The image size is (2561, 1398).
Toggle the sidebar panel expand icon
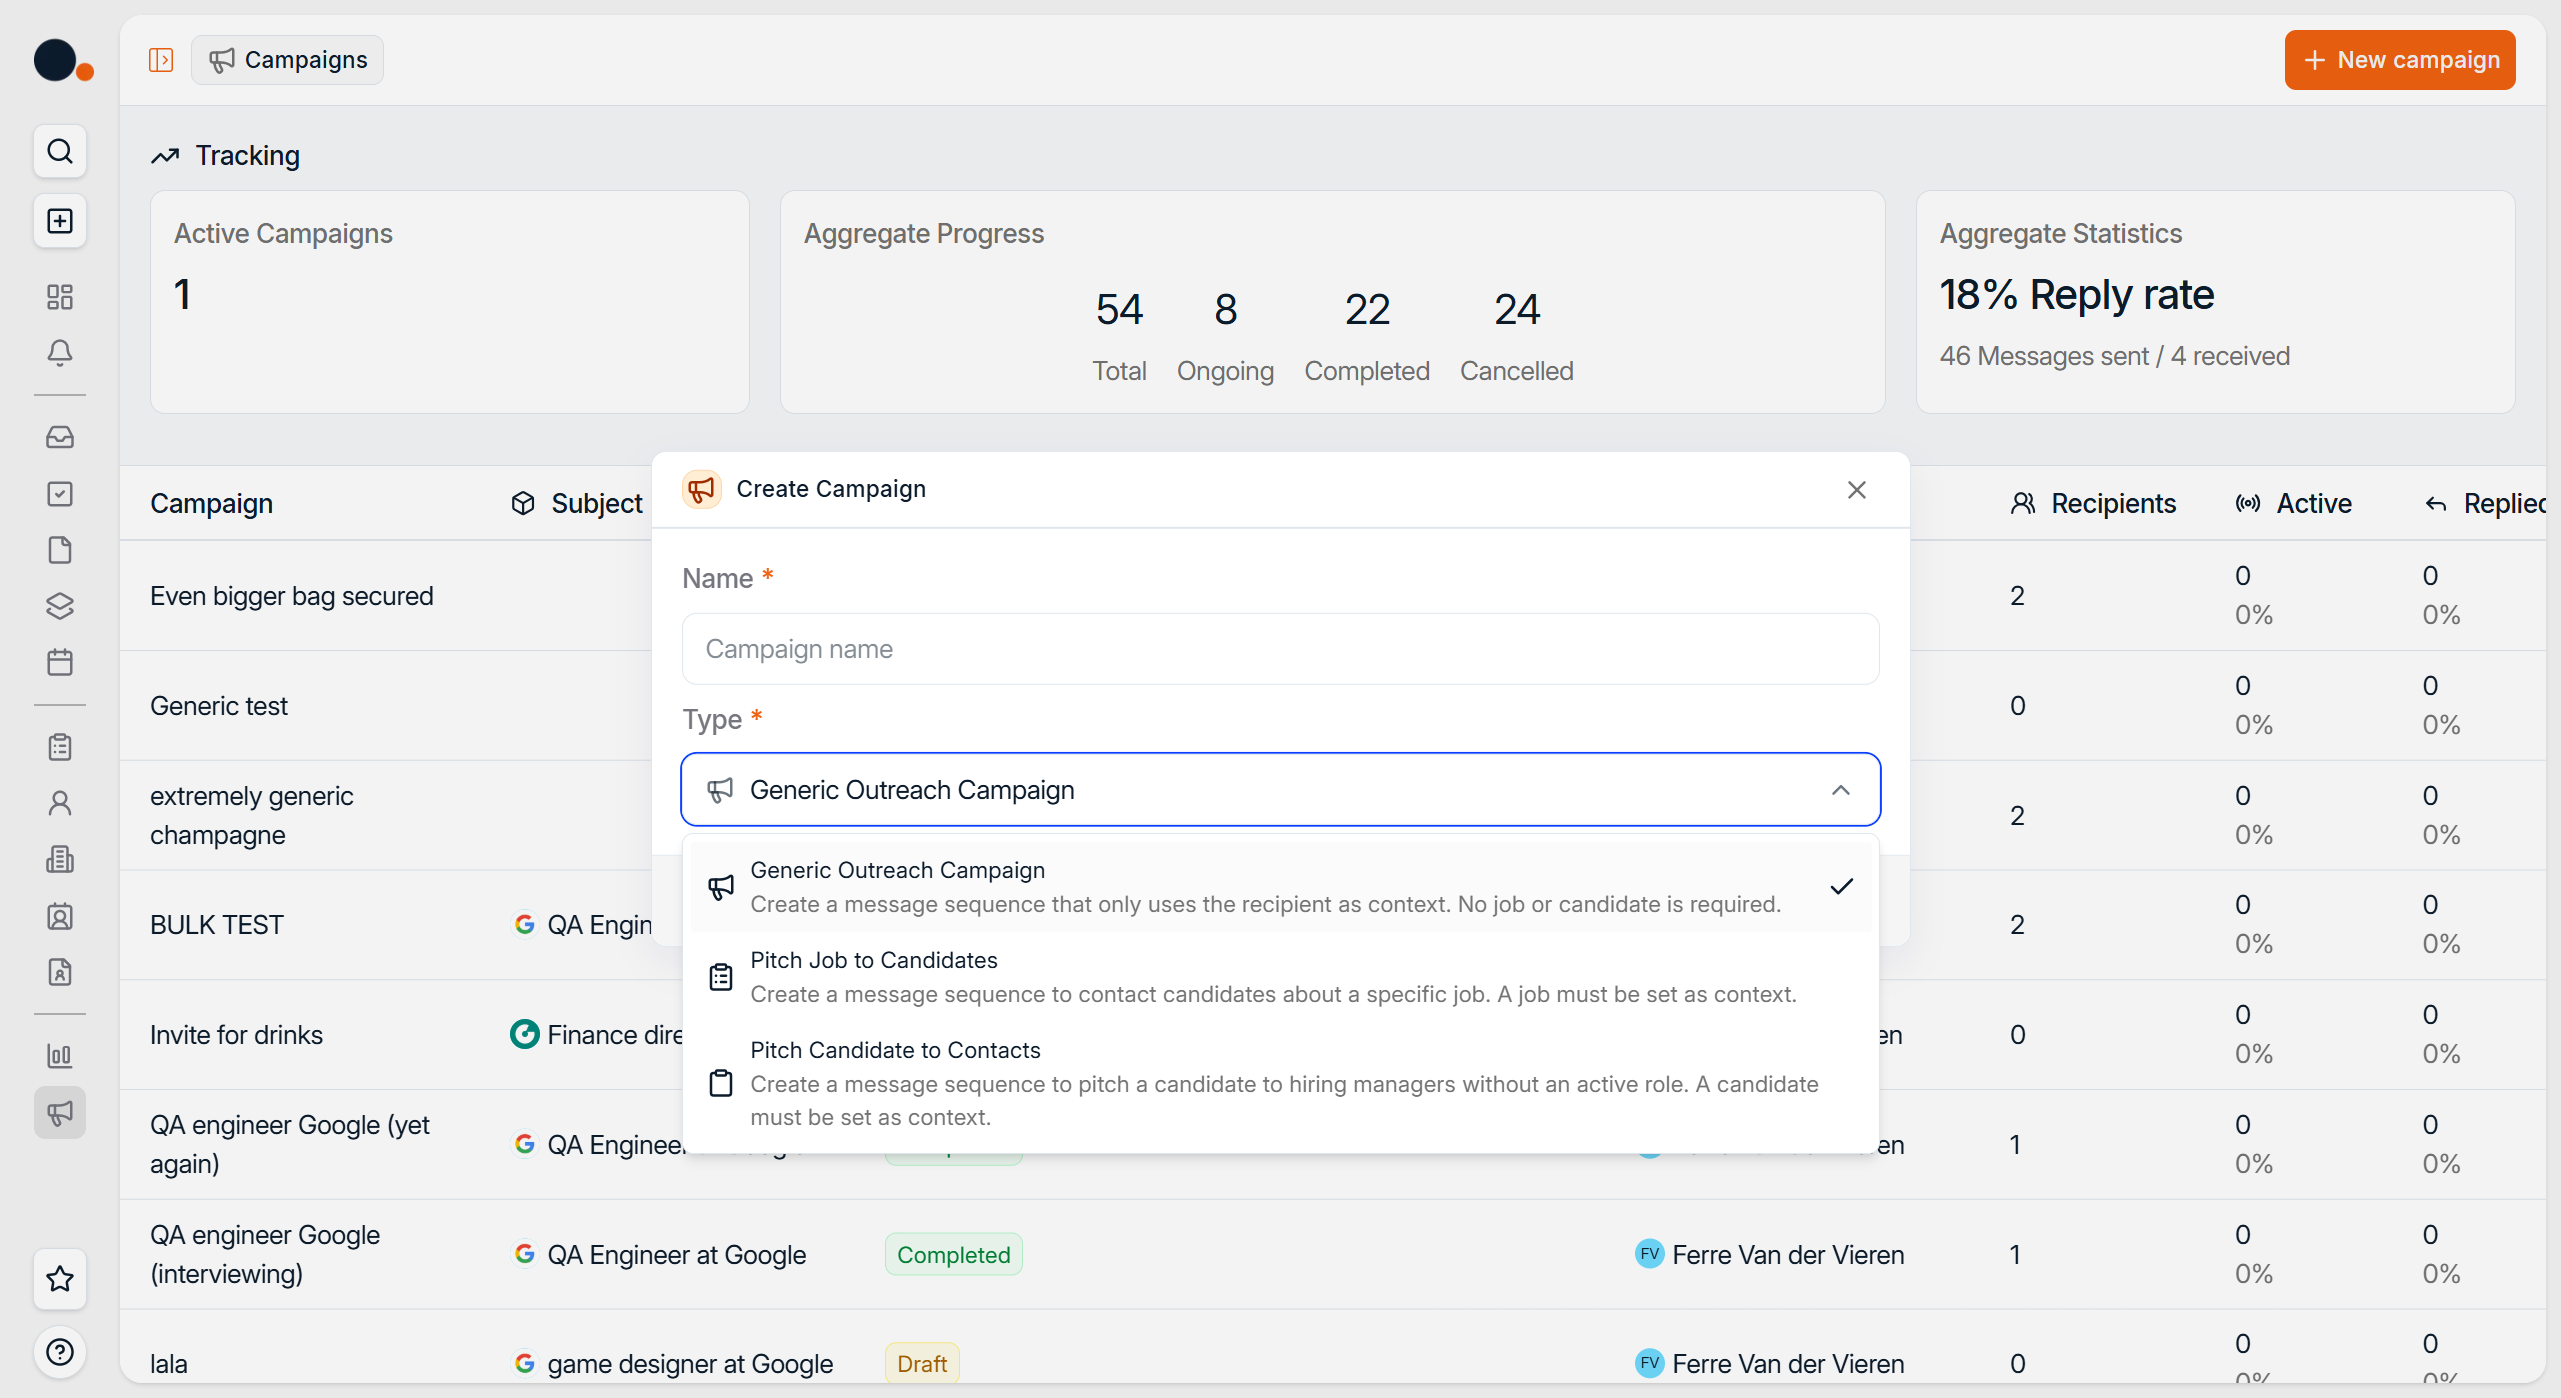click(161, 60)
